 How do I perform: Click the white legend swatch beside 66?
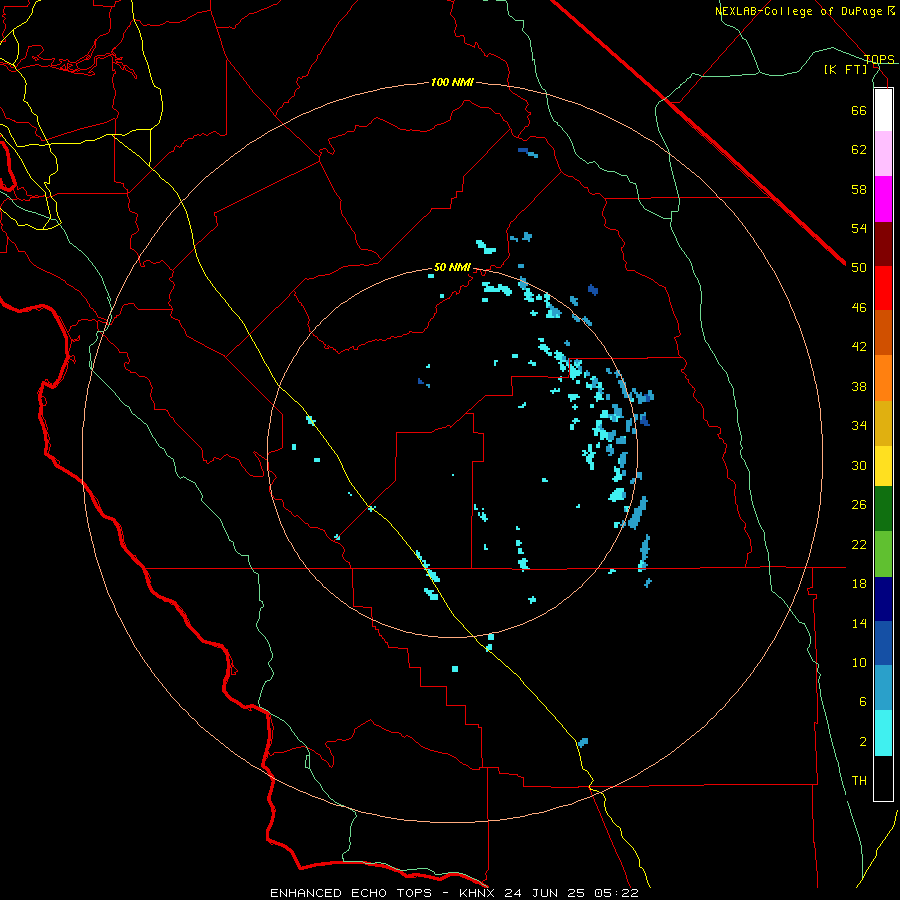tap(883, 110)
